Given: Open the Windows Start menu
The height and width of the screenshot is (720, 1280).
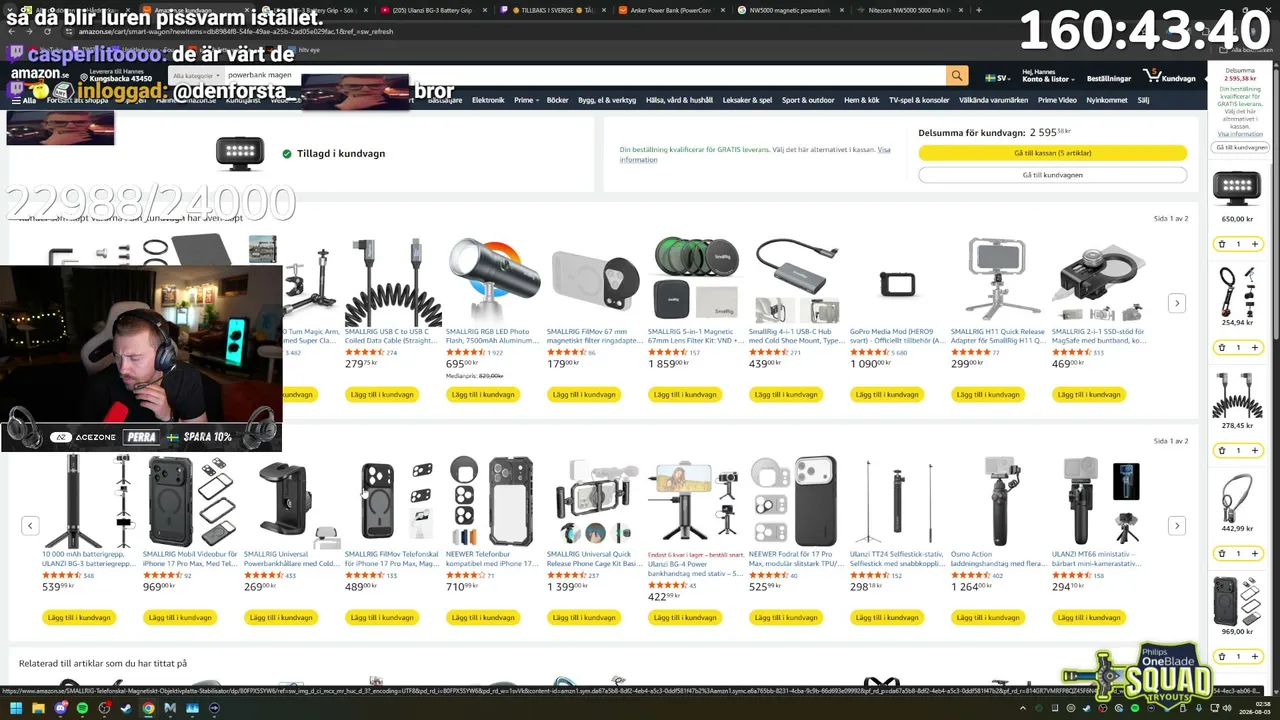Looking at the screenshot, I should [15, 708].
